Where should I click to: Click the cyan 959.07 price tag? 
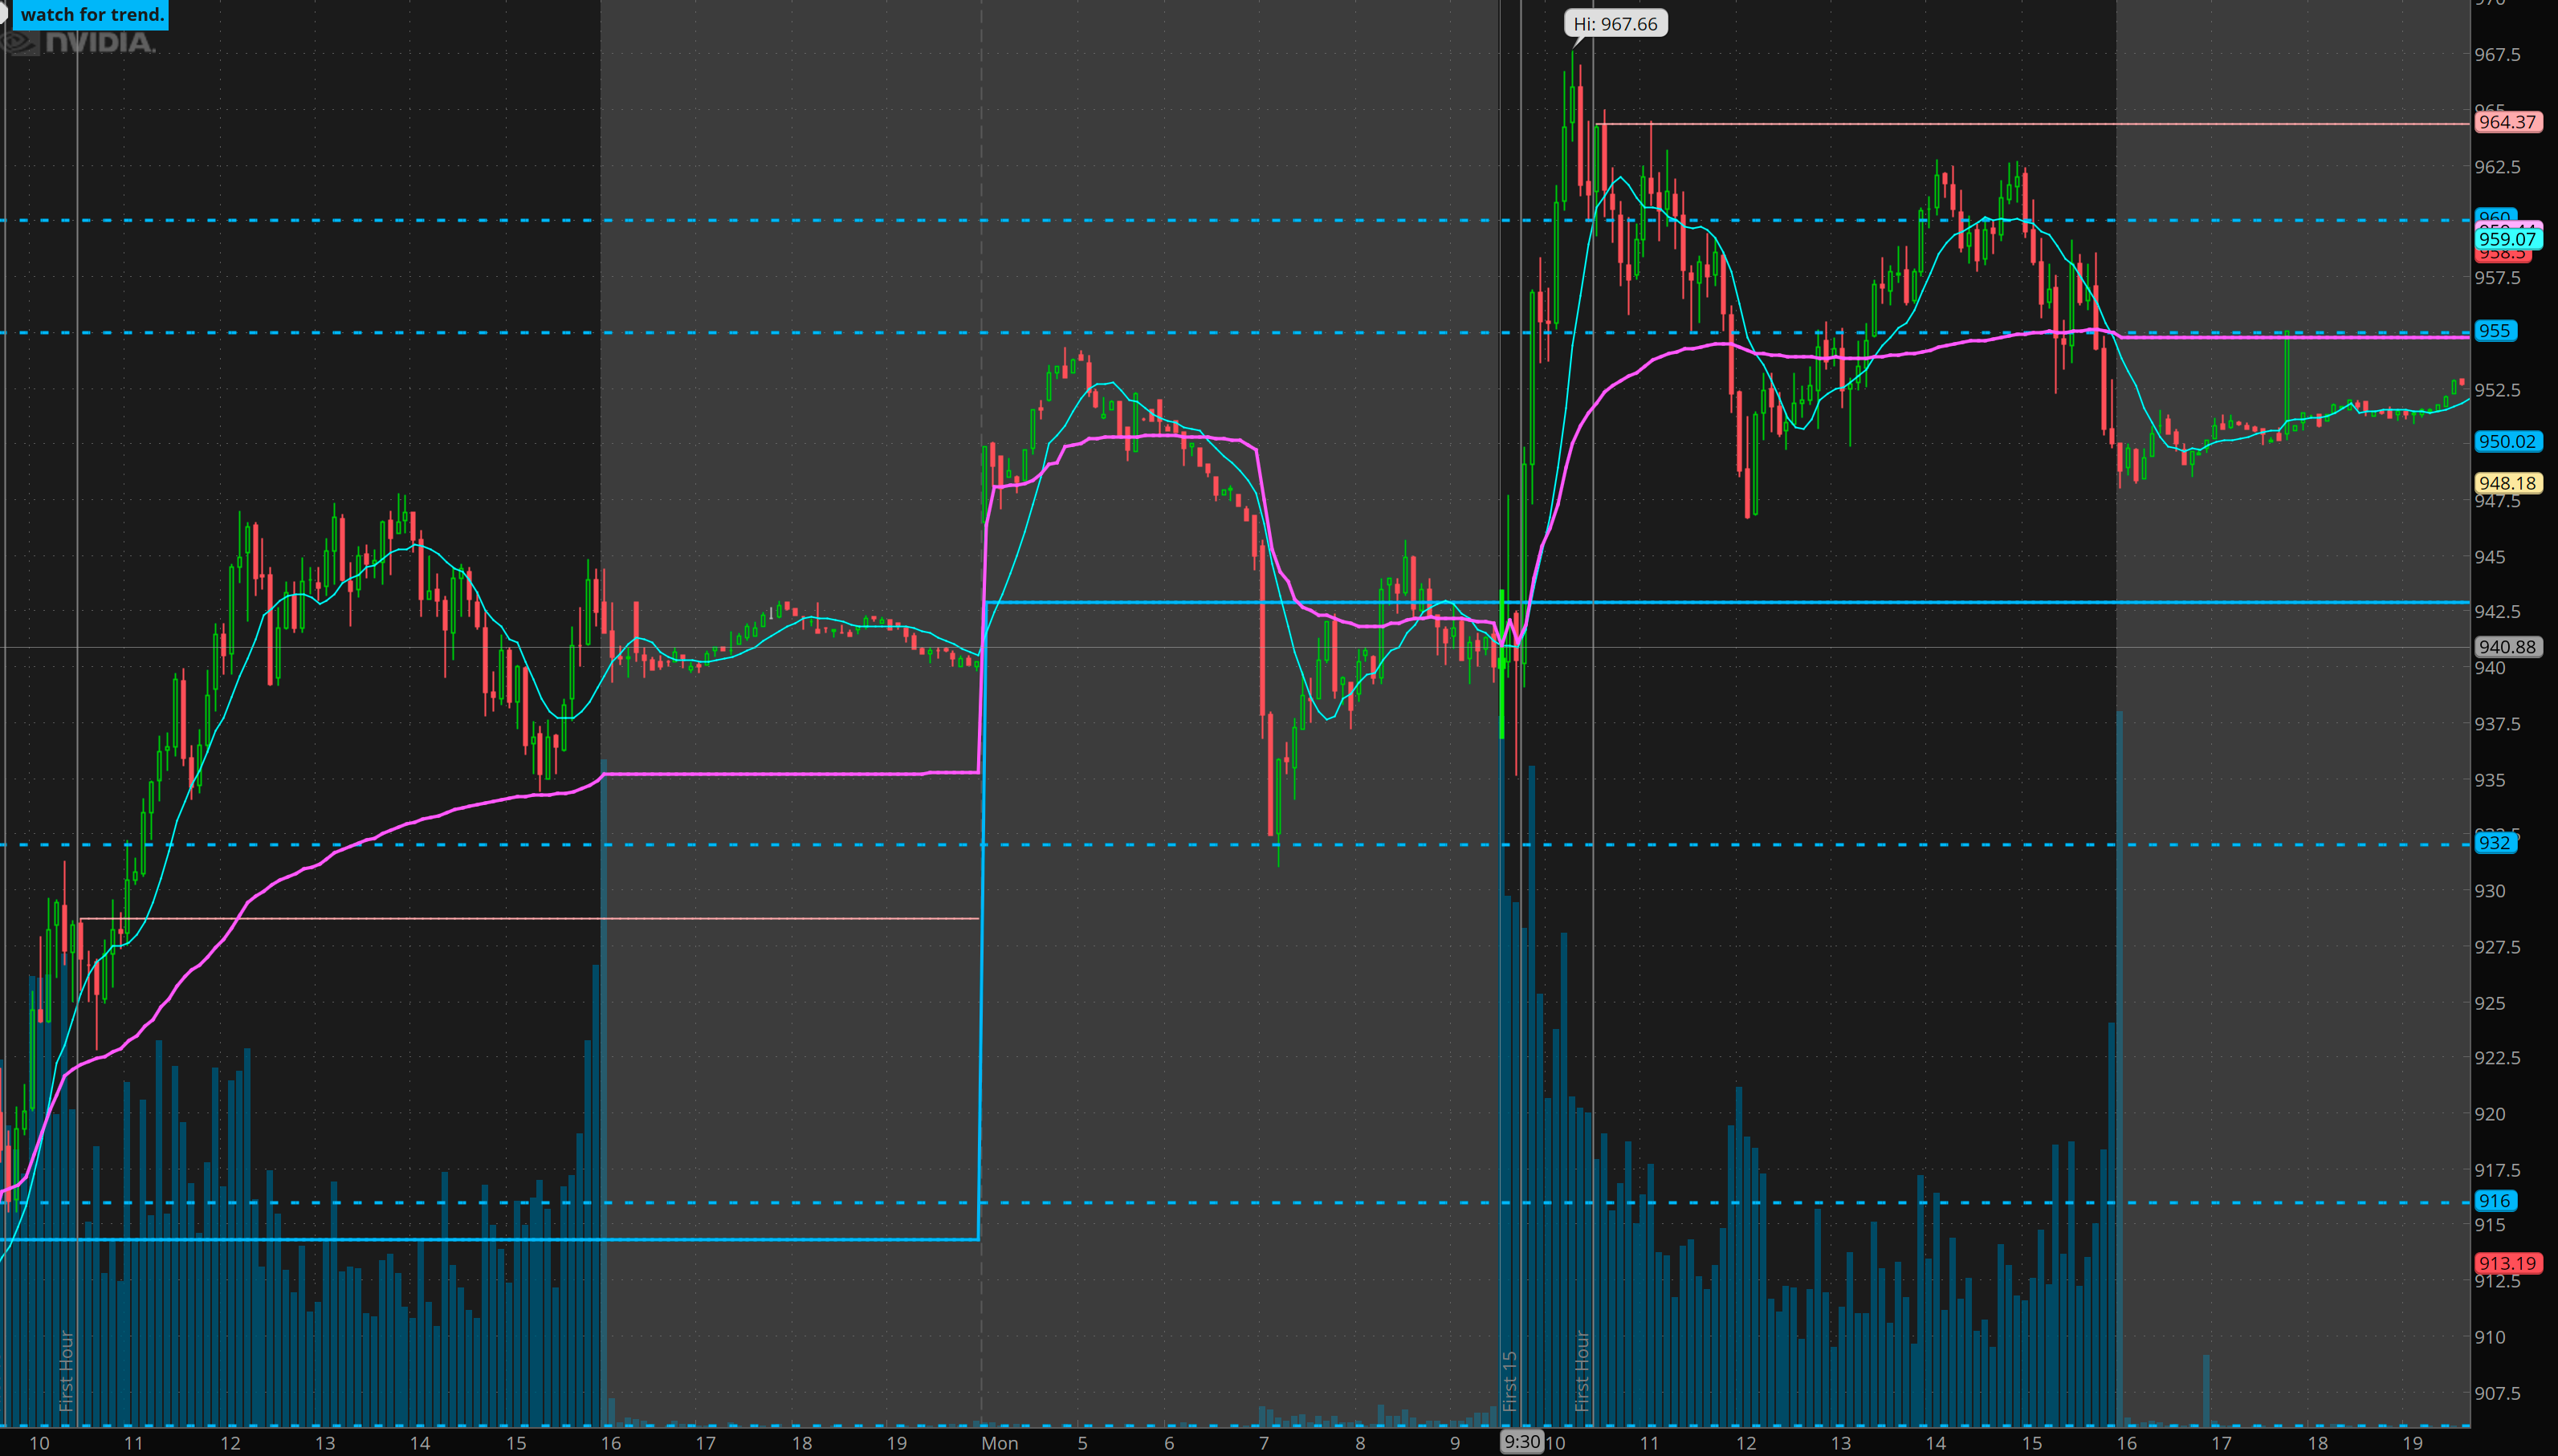point(2507,239)
